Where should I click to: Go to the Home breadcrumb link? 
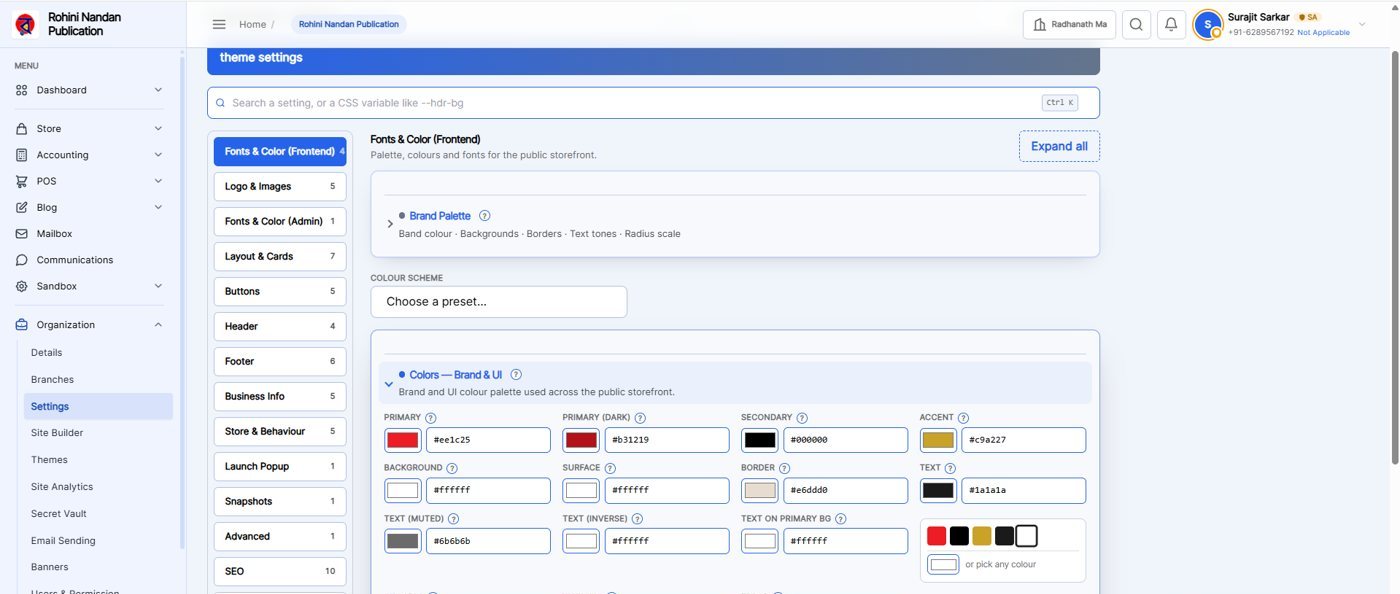click(253, 24)
